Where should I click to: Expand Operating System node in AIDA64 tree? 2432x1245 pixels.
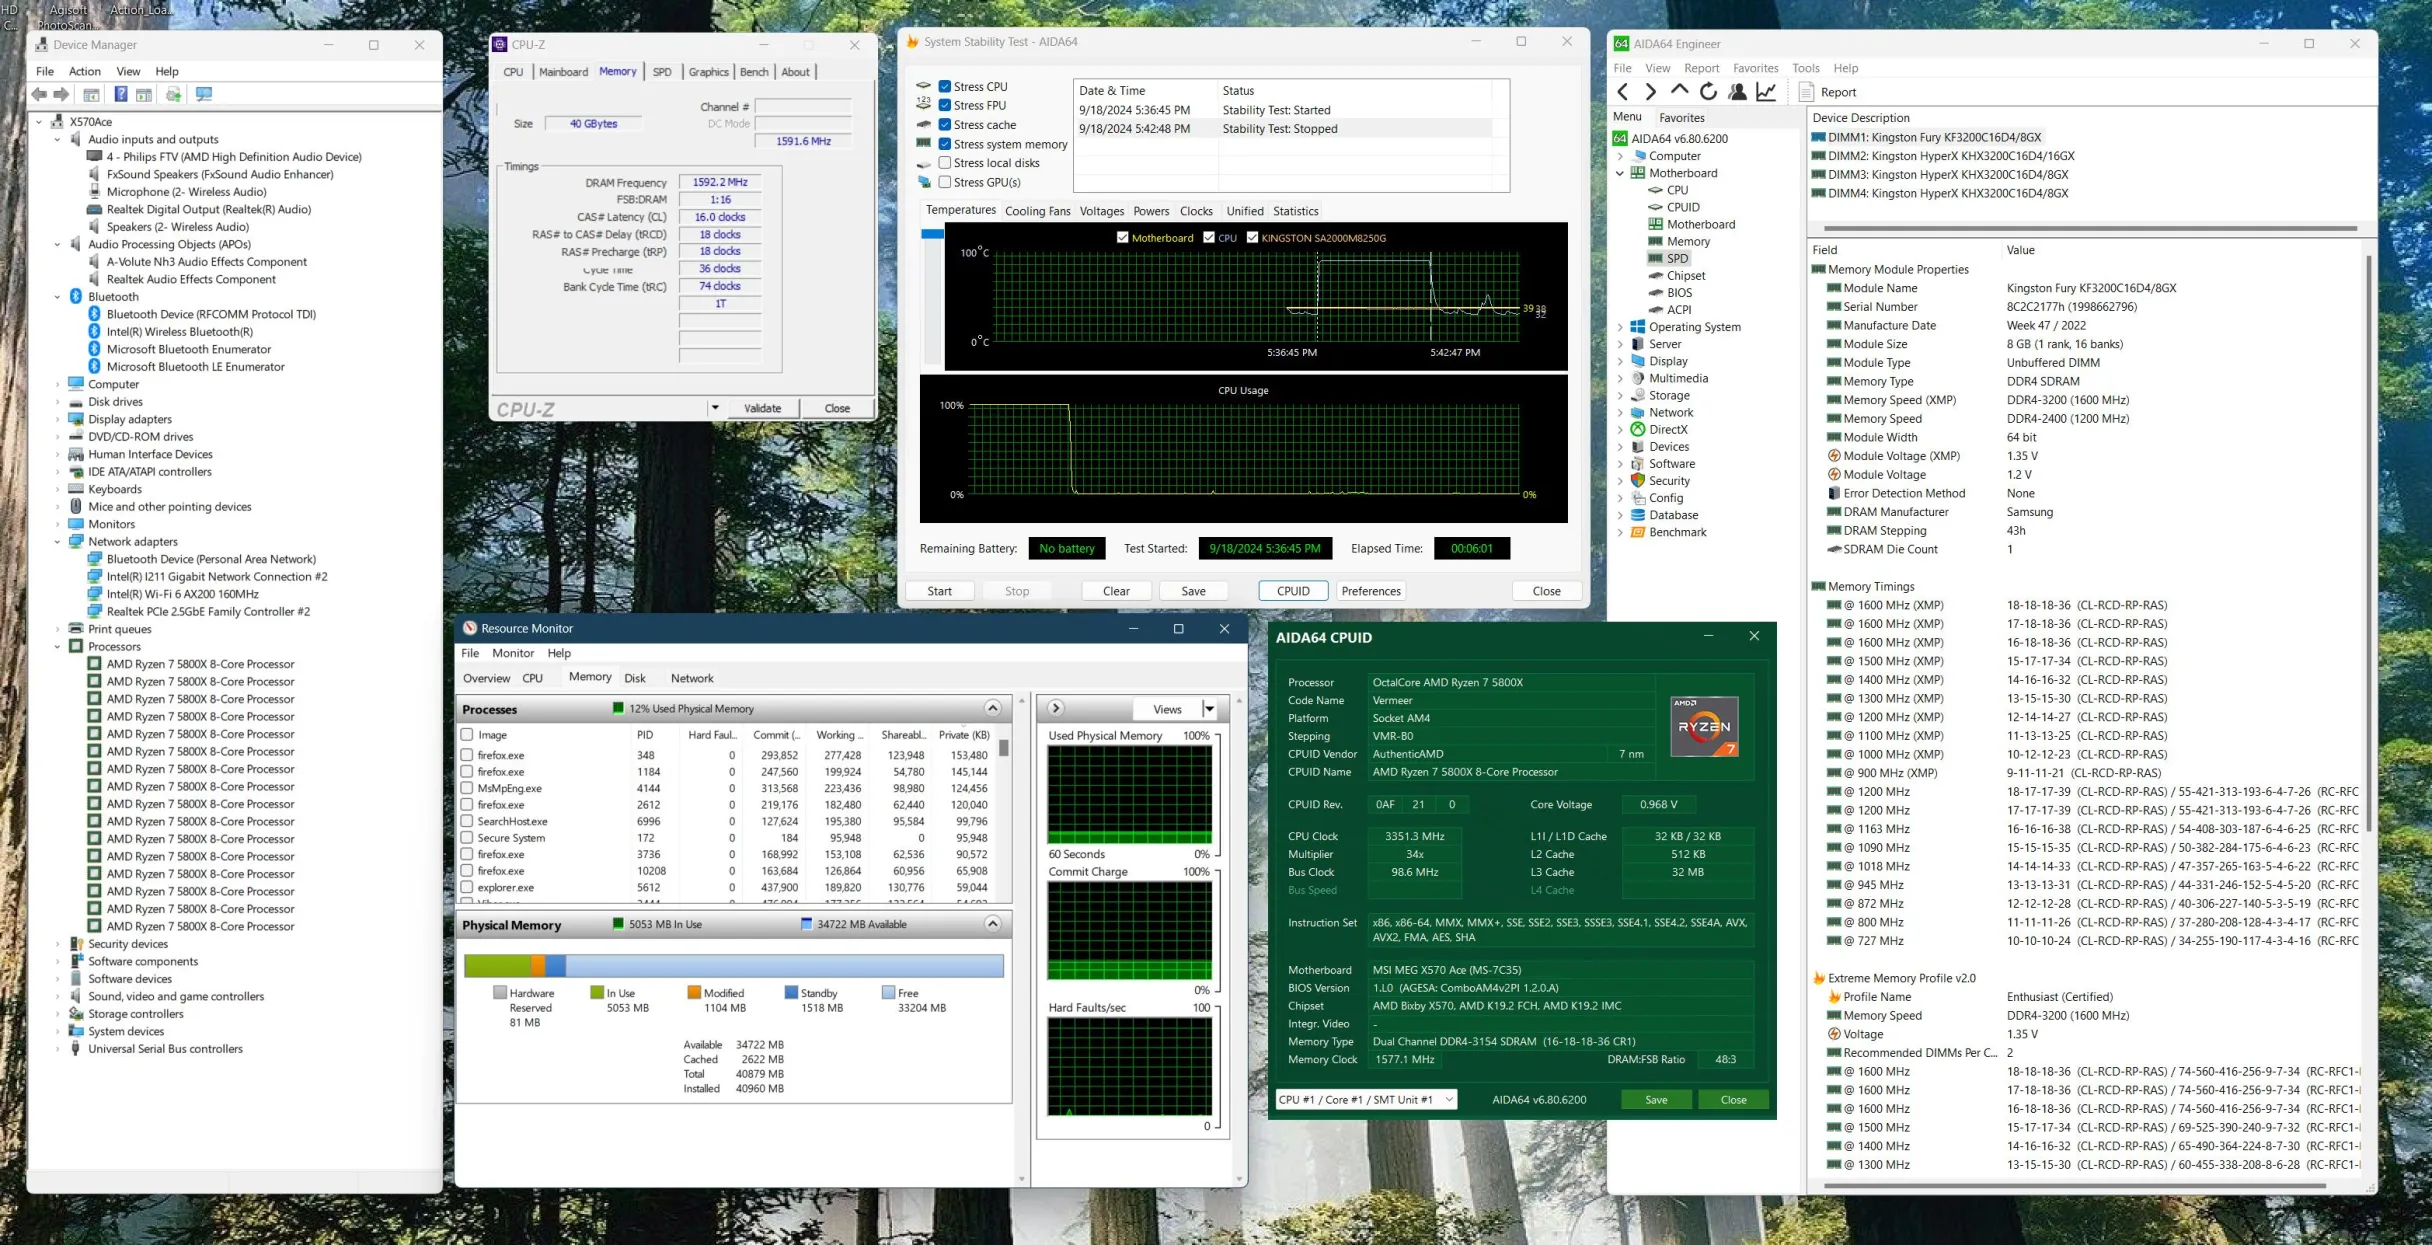pos(1620,327)
